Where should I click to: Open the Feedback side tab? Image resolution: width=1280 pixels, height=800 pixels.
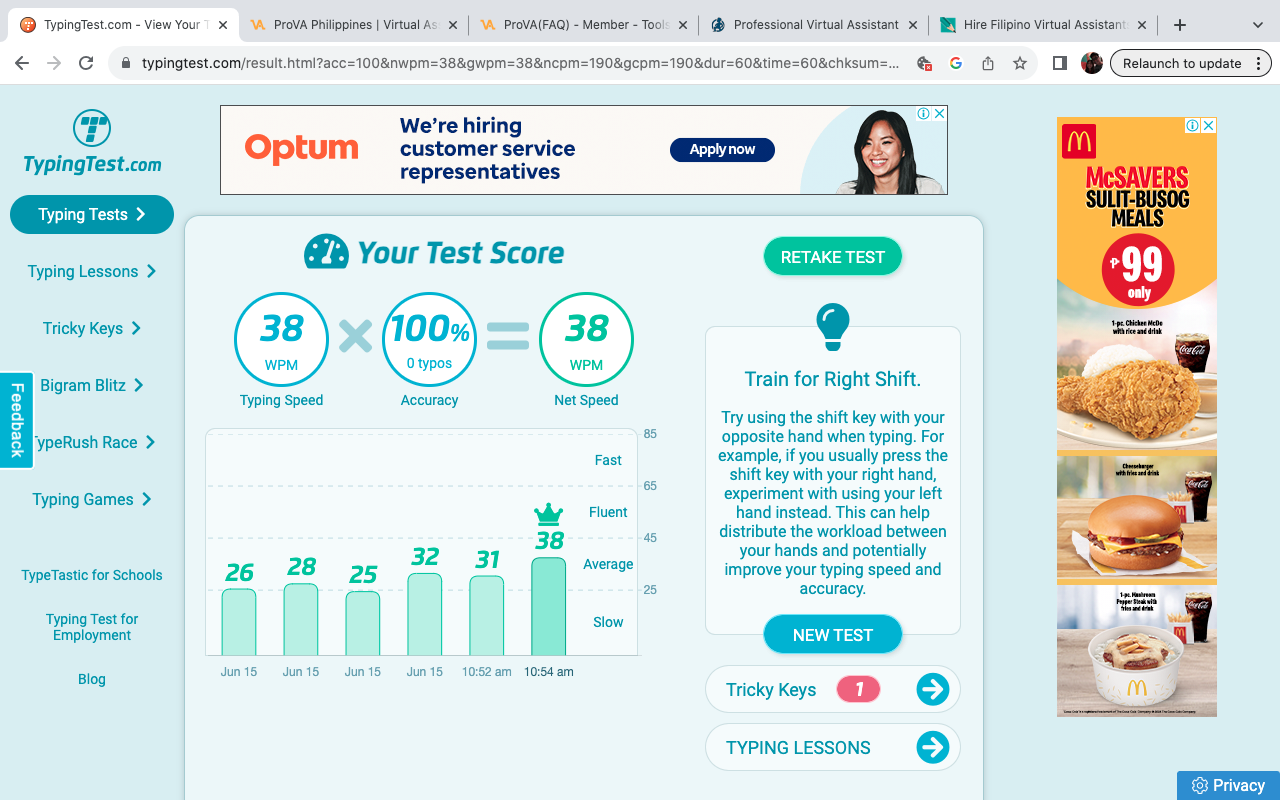(x=17, y=420)
